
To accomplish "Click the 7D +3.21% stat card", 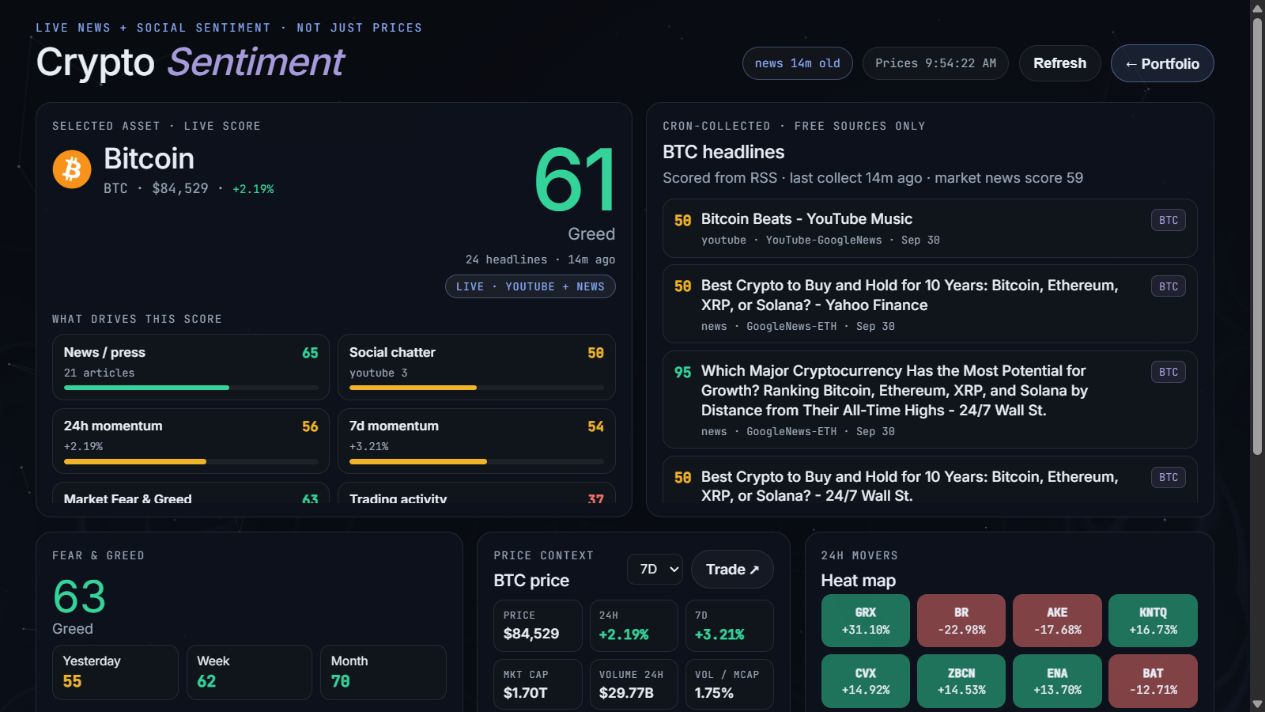I will point(729,625).
